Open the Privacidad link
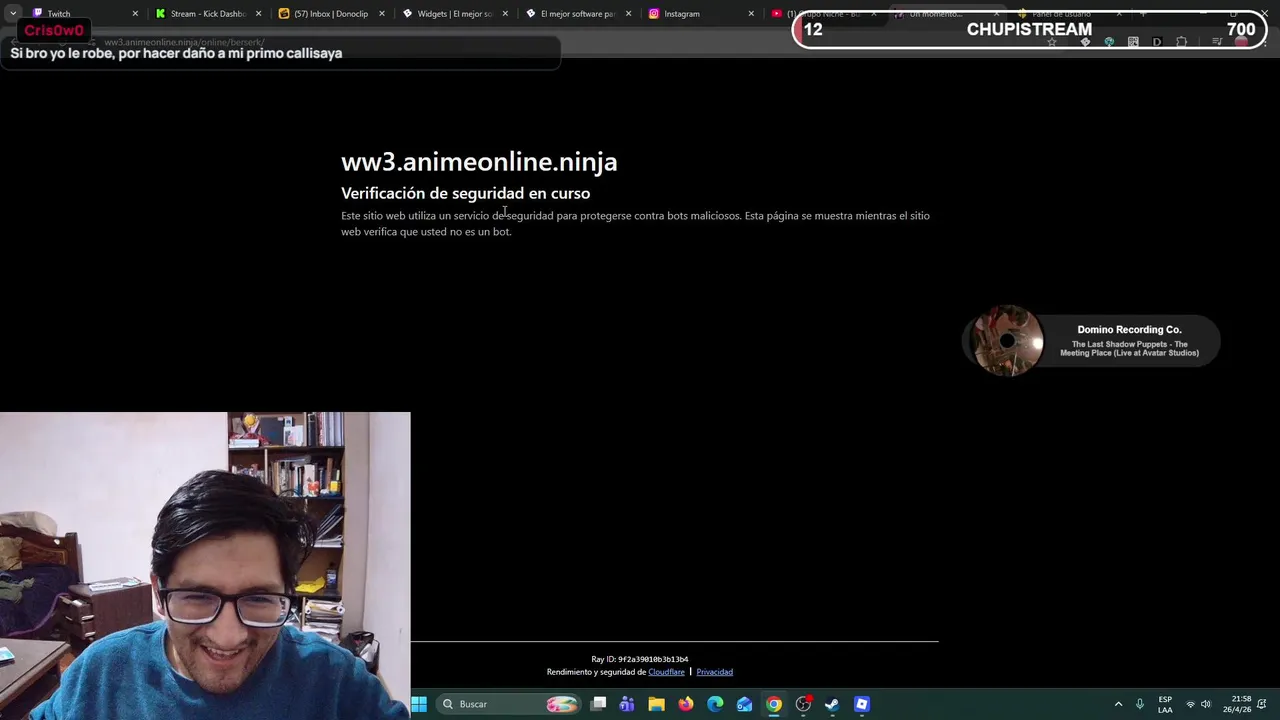This screenshot has height=720, width=1280. 714,672
